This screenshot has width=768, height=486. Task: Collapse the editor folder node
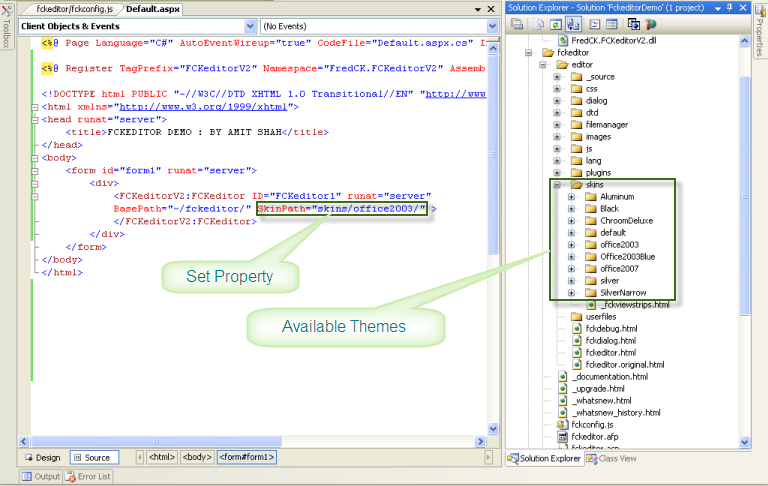coord(543,65)
